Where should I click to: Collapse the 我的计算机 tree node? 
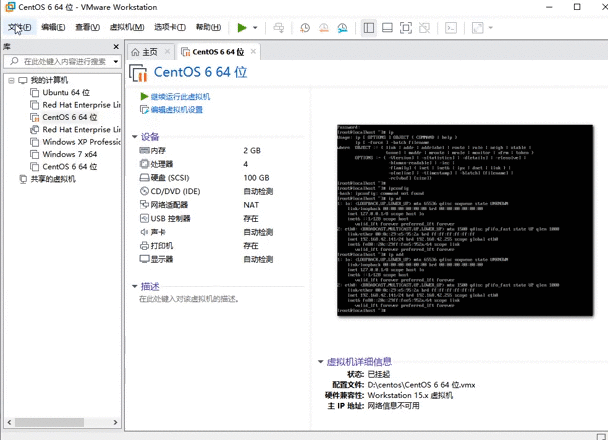click(11, 81)
